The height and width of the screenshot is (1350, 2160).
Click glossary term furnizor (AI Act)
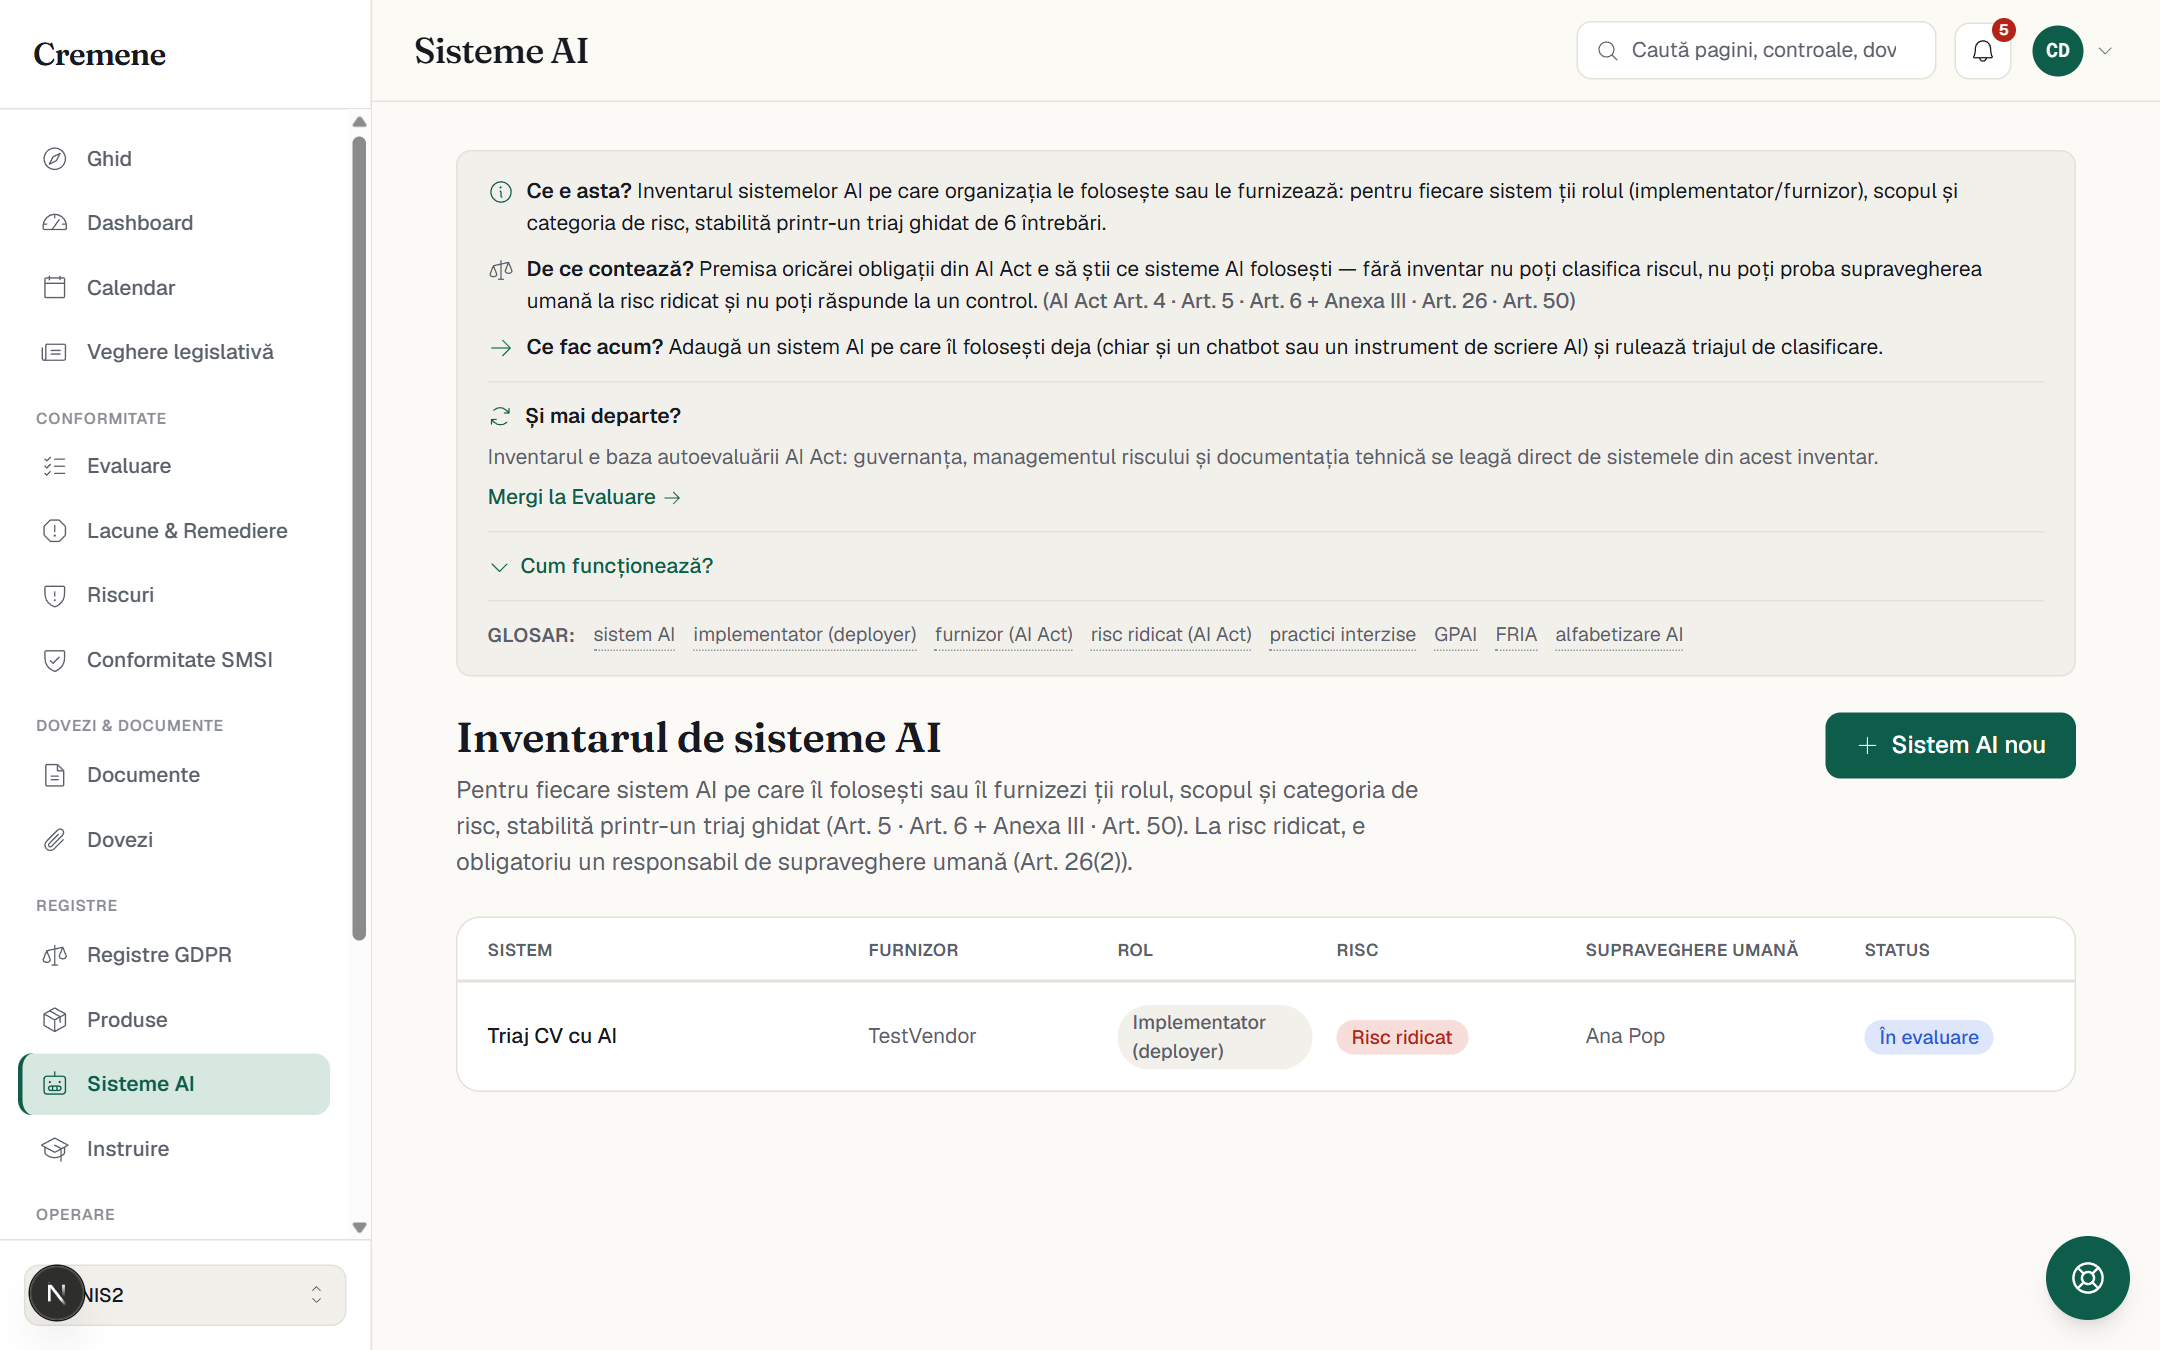tap(1004, 635)
